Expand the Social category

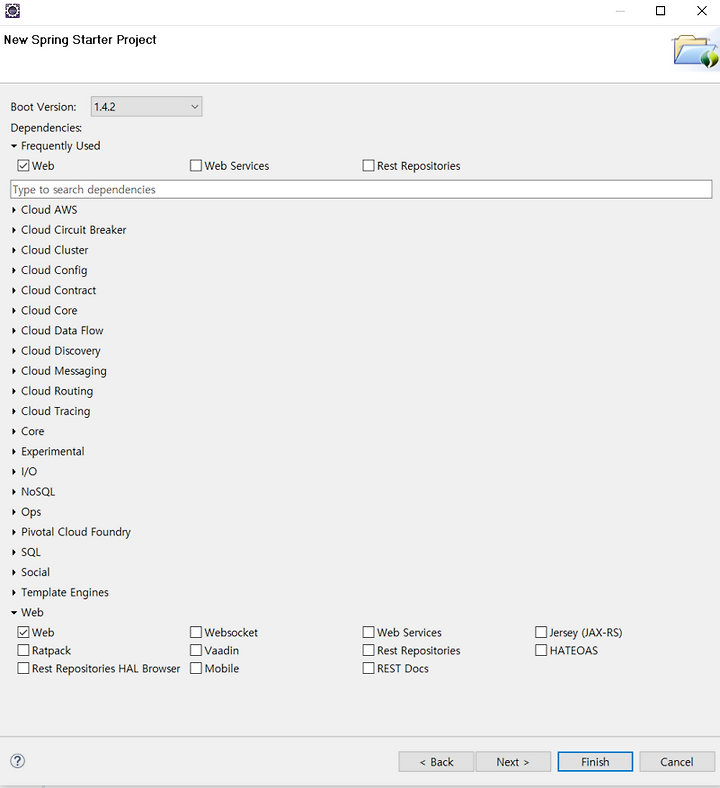(x=14, y=572)
